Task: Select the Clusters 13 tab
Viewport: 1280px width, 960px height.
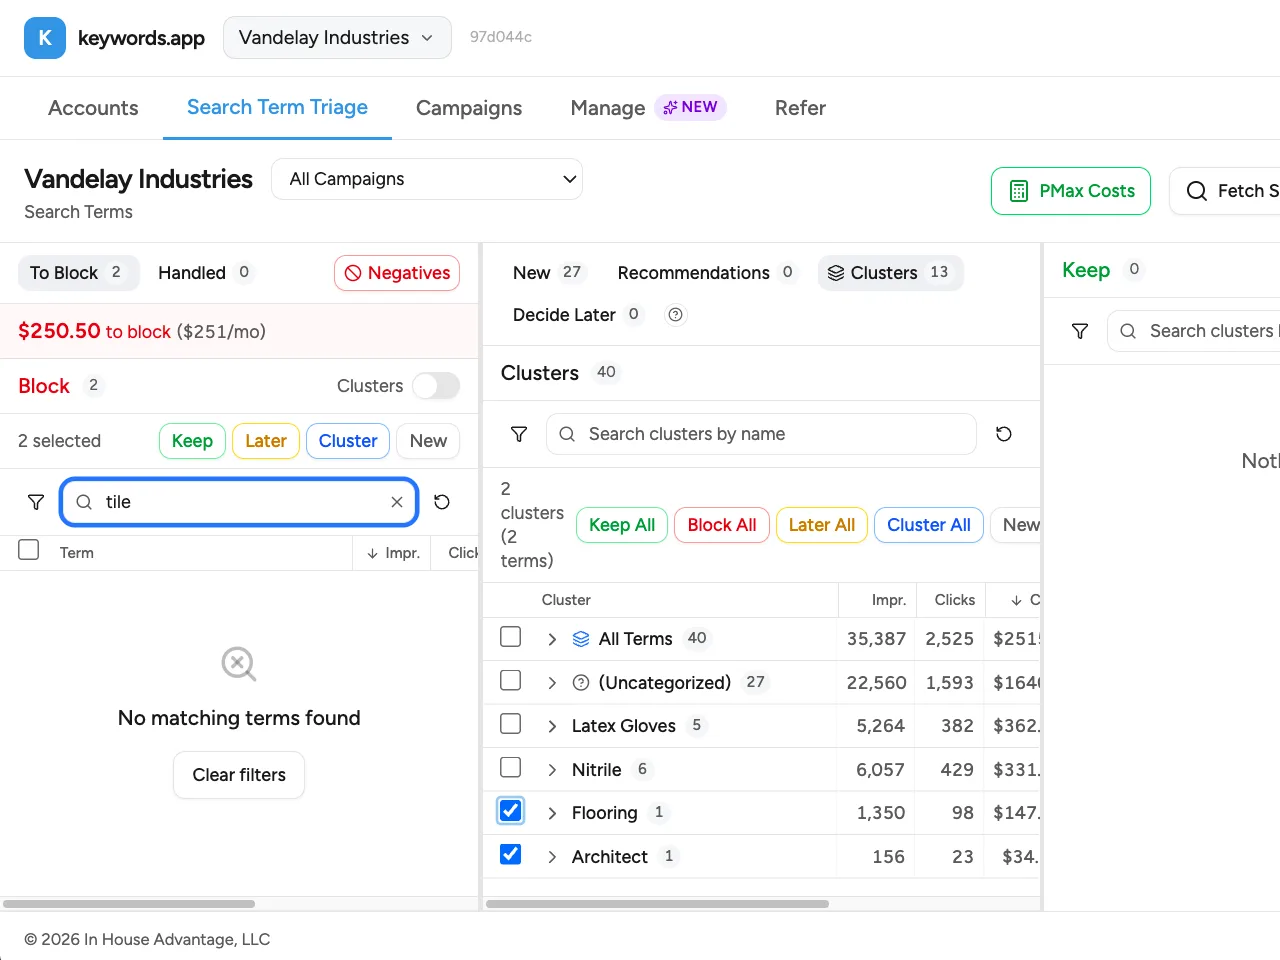Action: pyautogui.click(x=891, y=273)
